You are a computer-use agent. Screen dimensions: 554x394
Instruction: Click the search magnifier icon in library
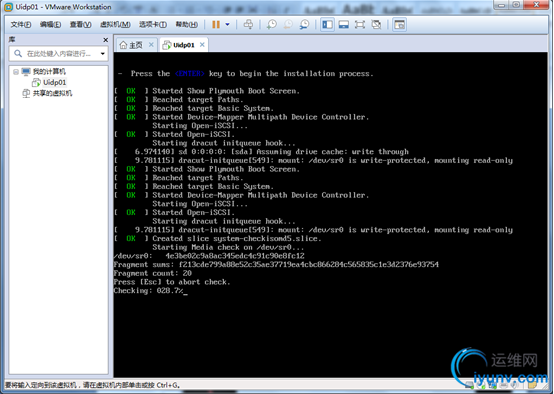point(18,54)
